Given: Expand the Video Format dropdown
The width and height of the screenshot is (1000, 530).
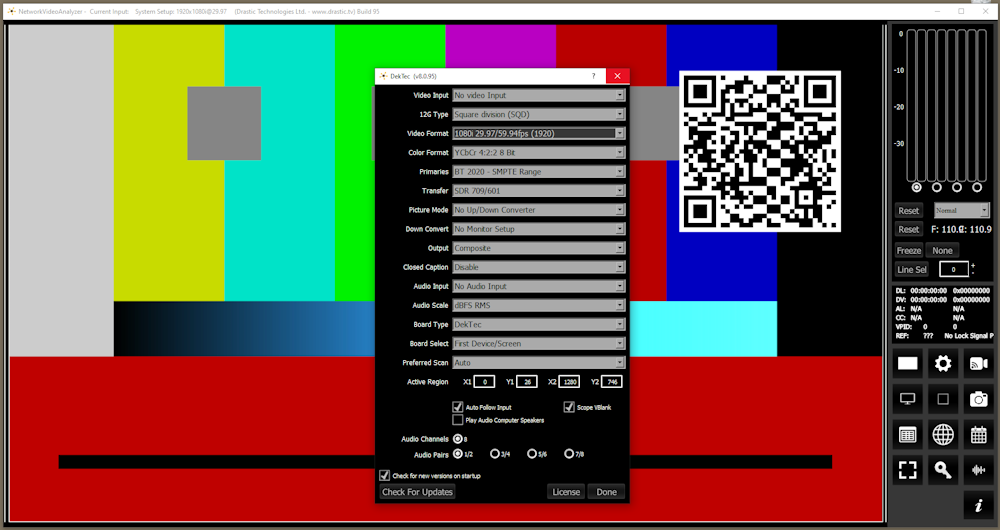Looking at the screenshot, I should coord(539,133).
